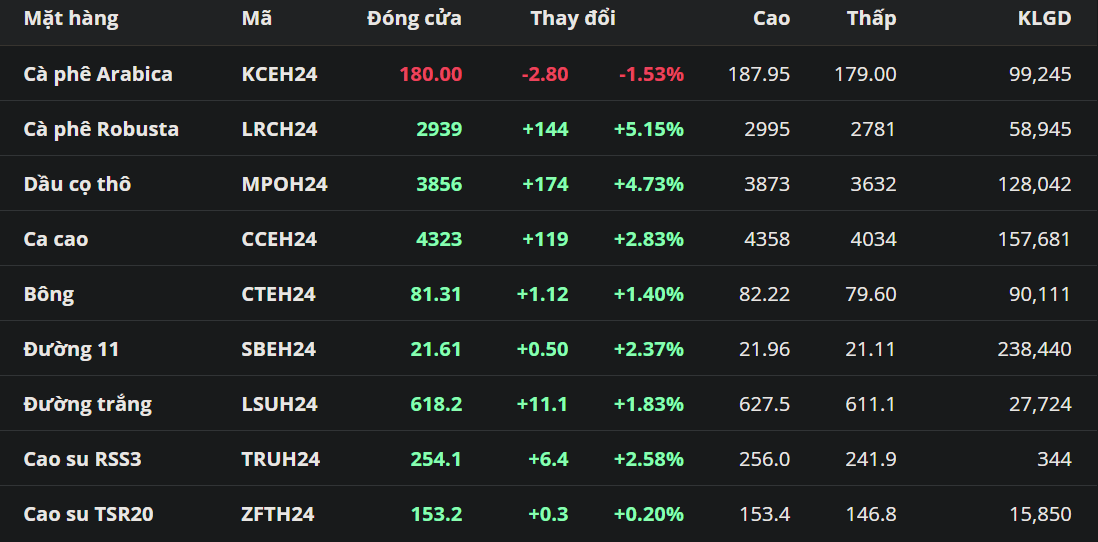The image size is (1098, 542).
Task: Click the SBEH24 trading volume 238,440
Action: coord(1034,349)
